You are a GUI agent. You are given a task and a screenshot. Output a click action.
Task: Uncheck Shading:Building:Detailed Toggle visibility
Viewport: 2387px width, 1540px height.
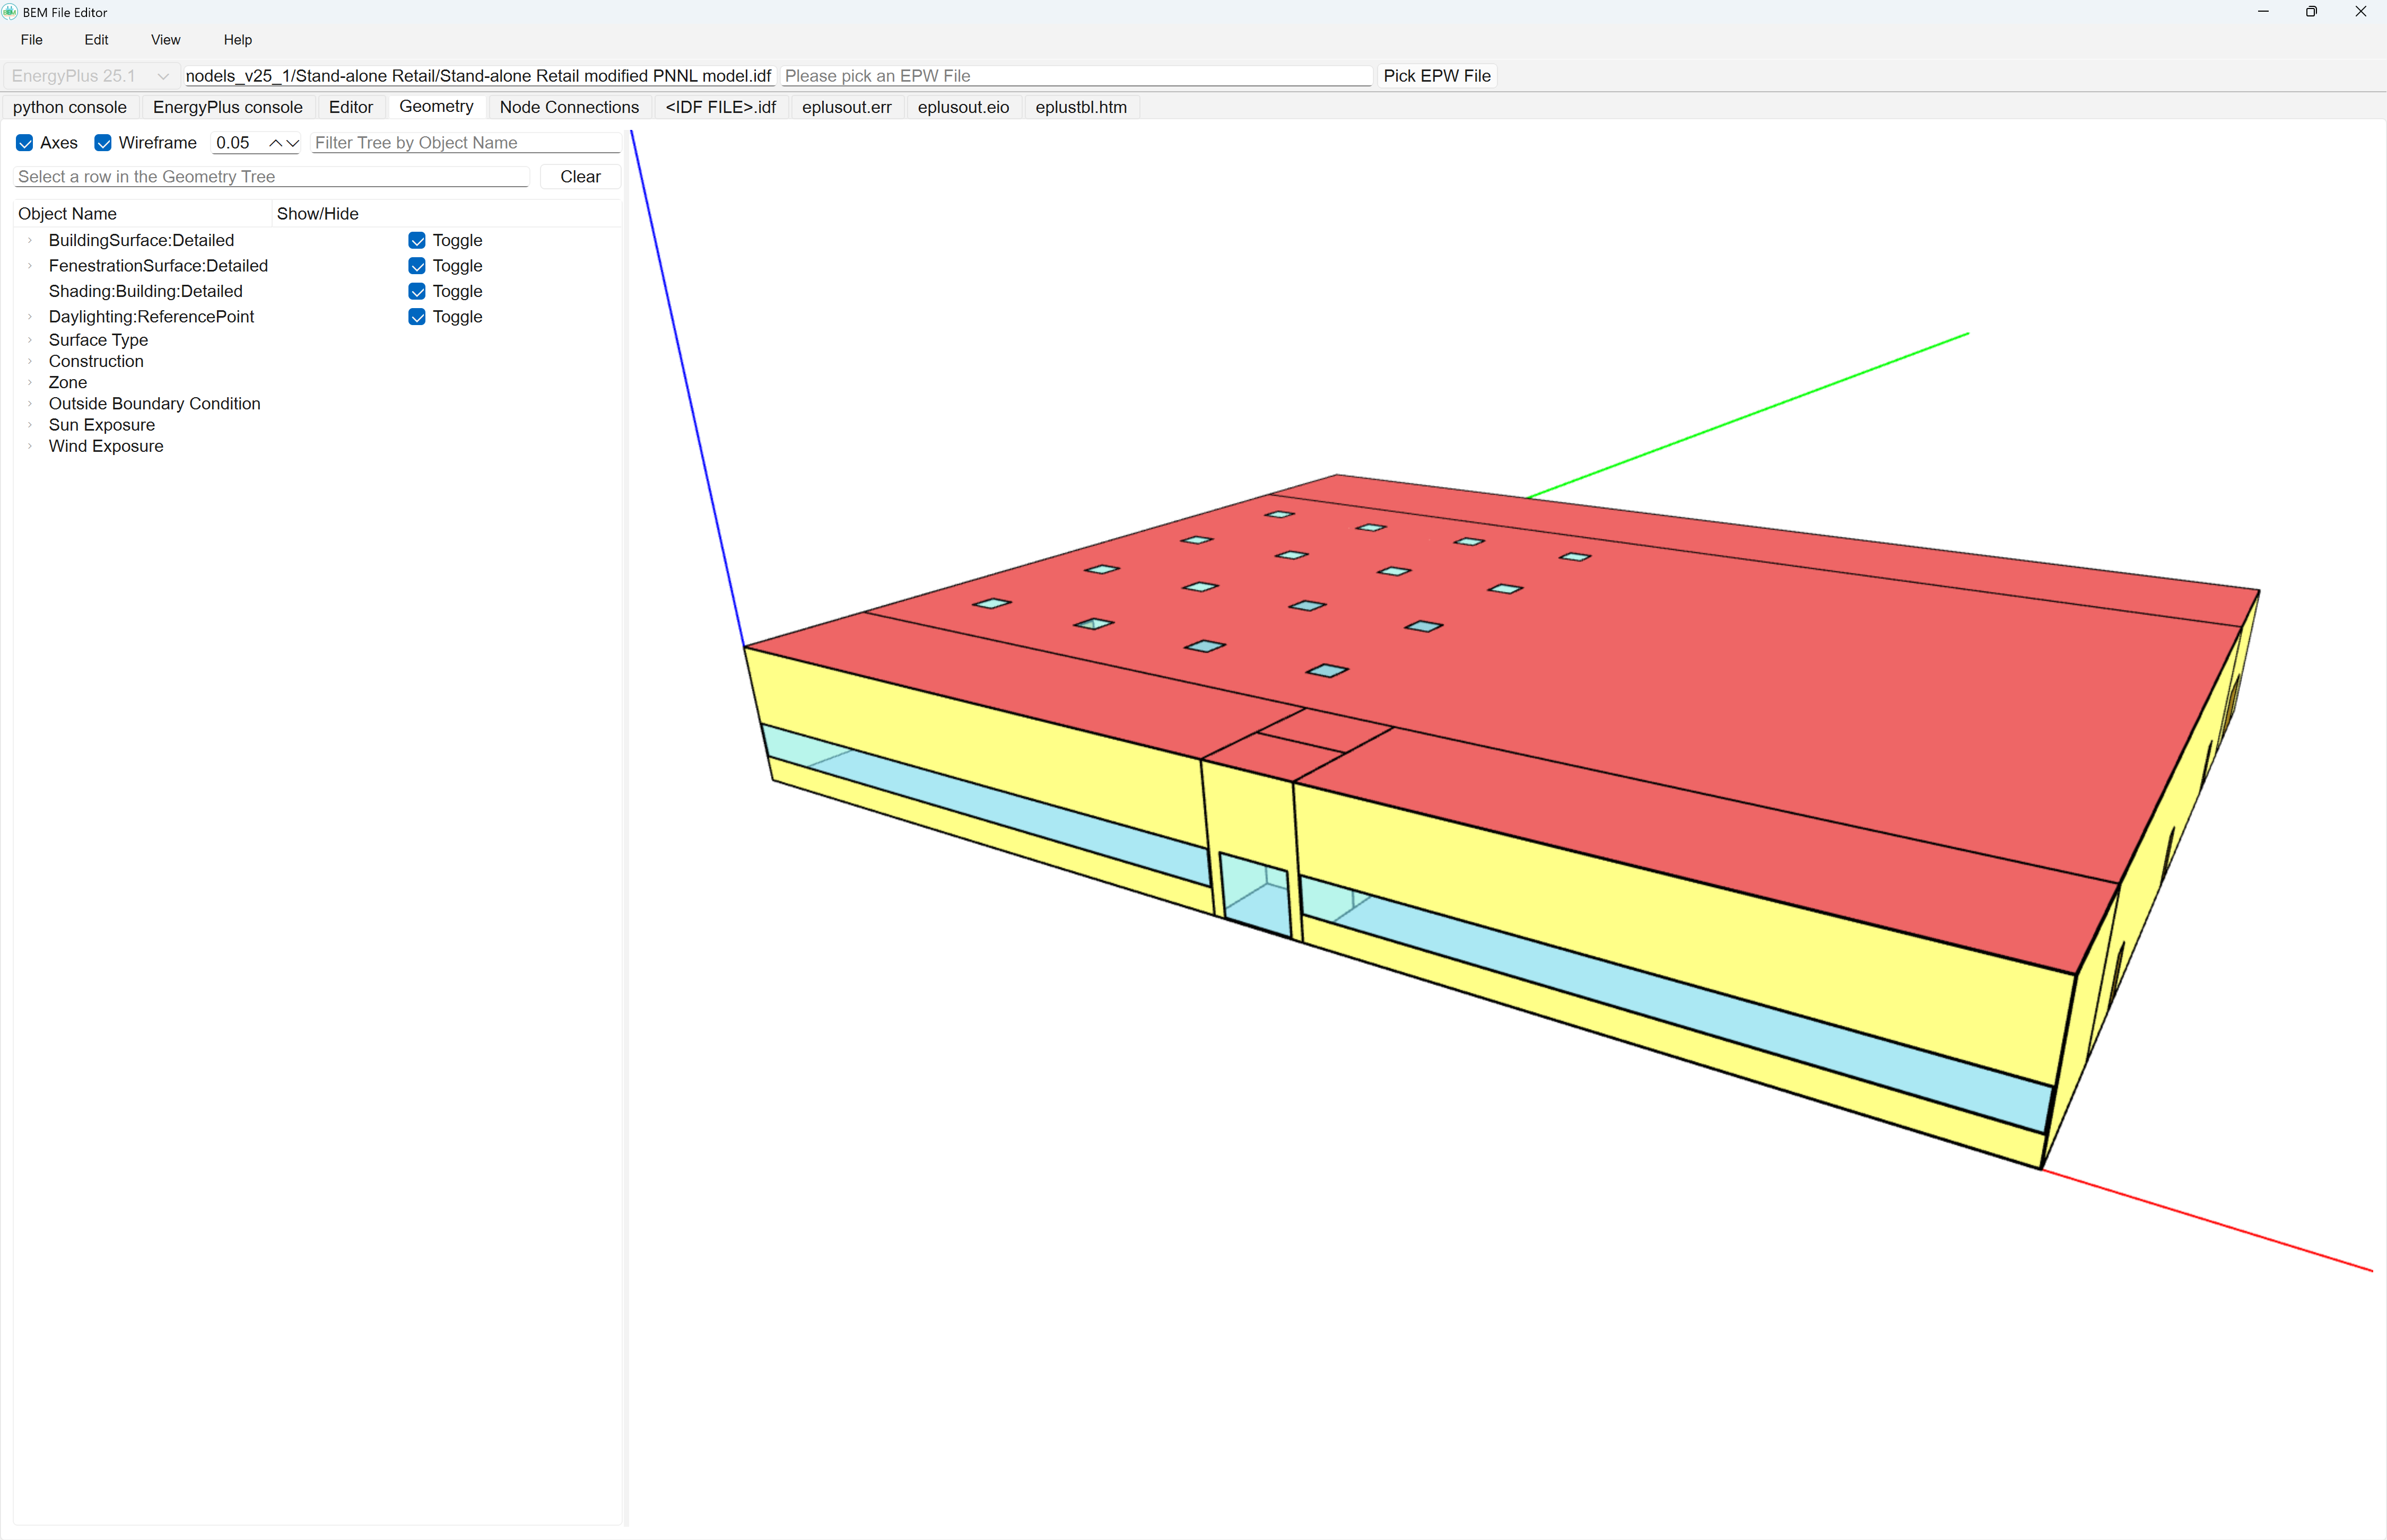pyautogui.click(x=417, y=291)
